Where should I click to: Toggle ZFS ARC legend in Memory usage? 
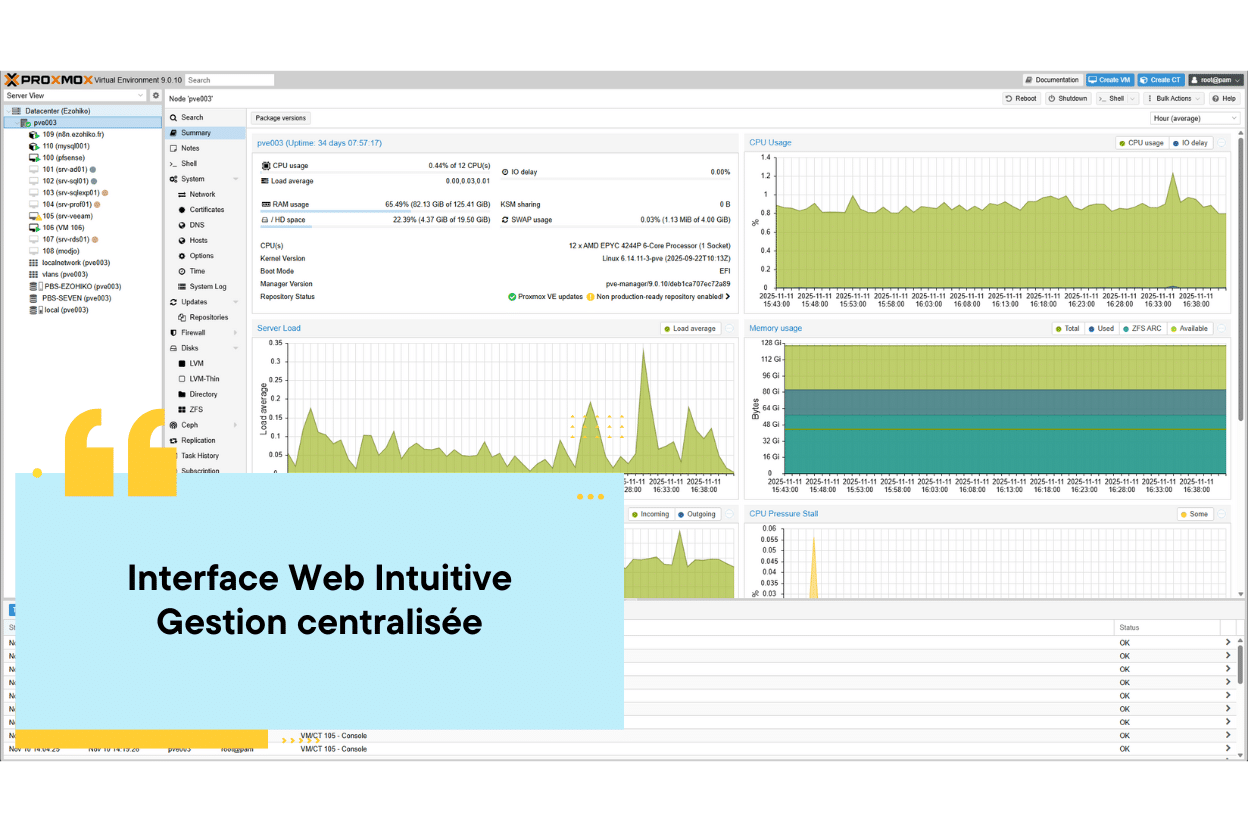pyautogui.click(x=1141, y=329)
